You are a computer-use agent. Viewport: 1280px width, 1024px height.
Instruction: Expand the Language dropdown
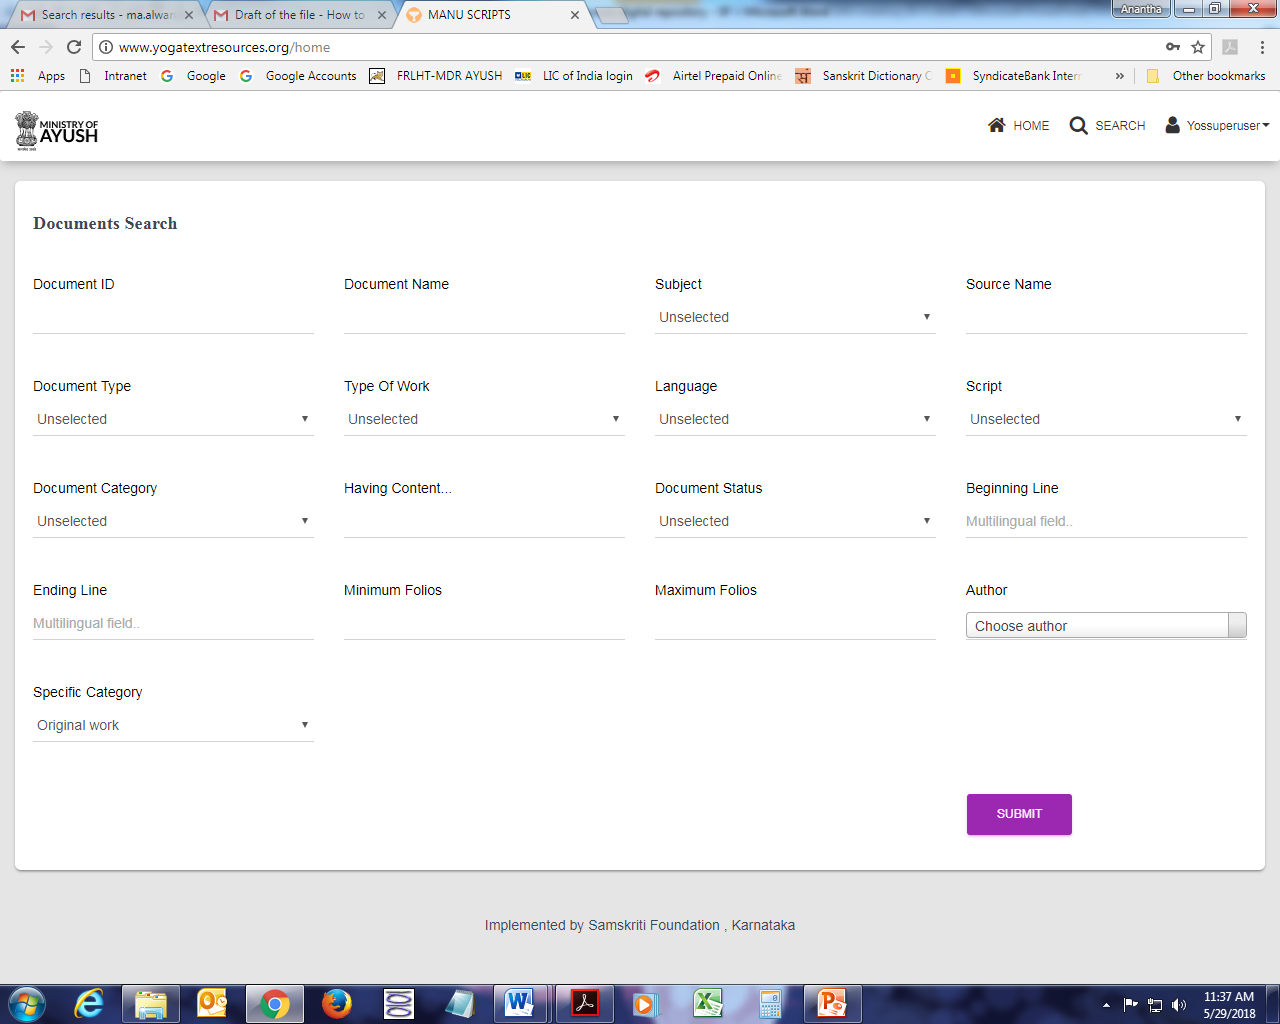tap(795, 419)
